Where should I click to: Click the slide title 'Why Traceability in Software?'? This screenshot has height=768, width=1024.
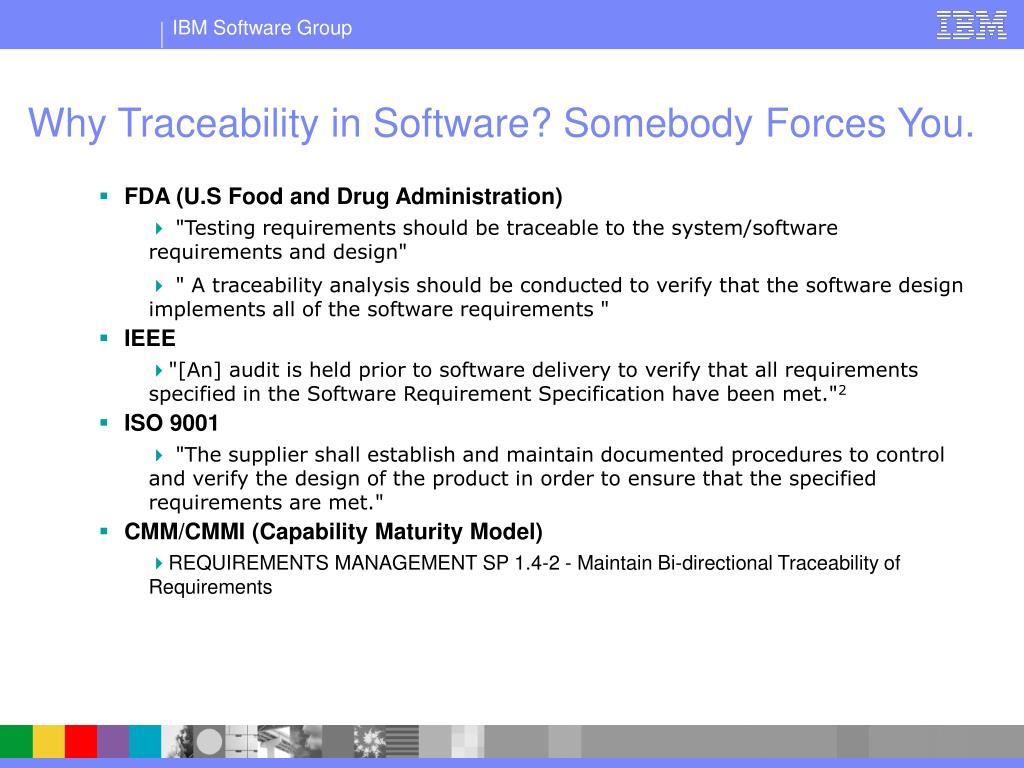289,123
